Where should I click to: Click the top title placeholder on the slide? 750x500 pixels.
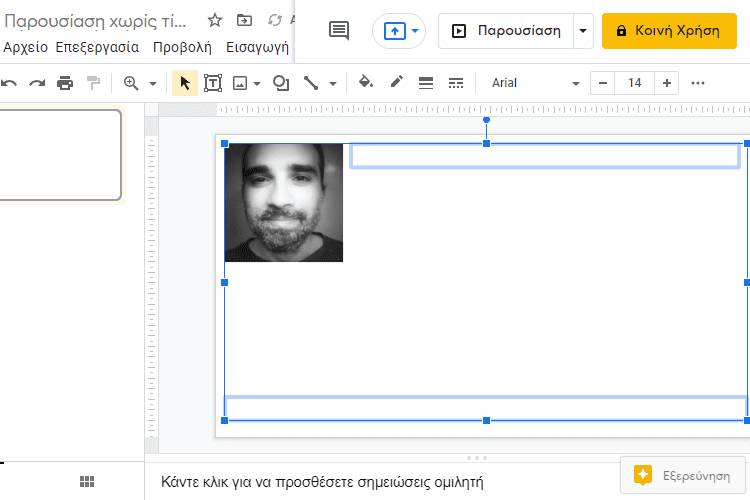tap(545, 156)
